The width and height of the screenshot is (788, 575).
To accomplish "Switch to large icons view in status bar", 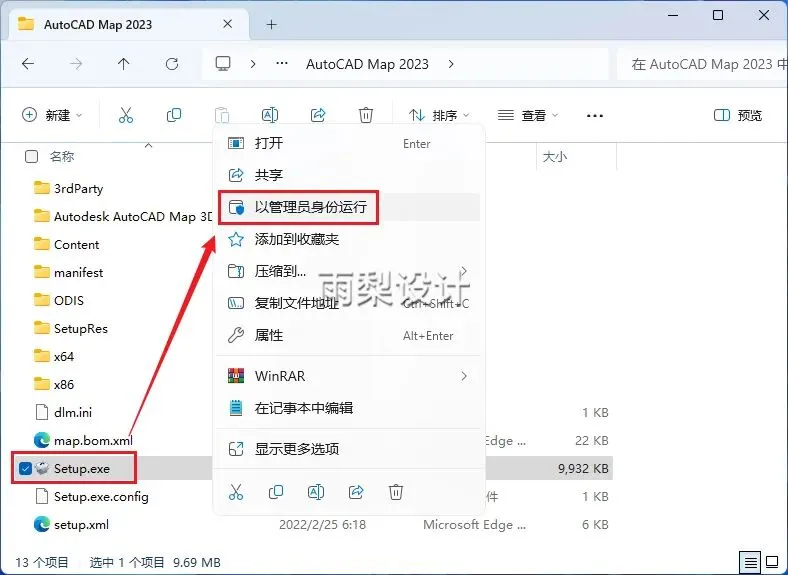I will pyautogui.click(x=772, y=562).
